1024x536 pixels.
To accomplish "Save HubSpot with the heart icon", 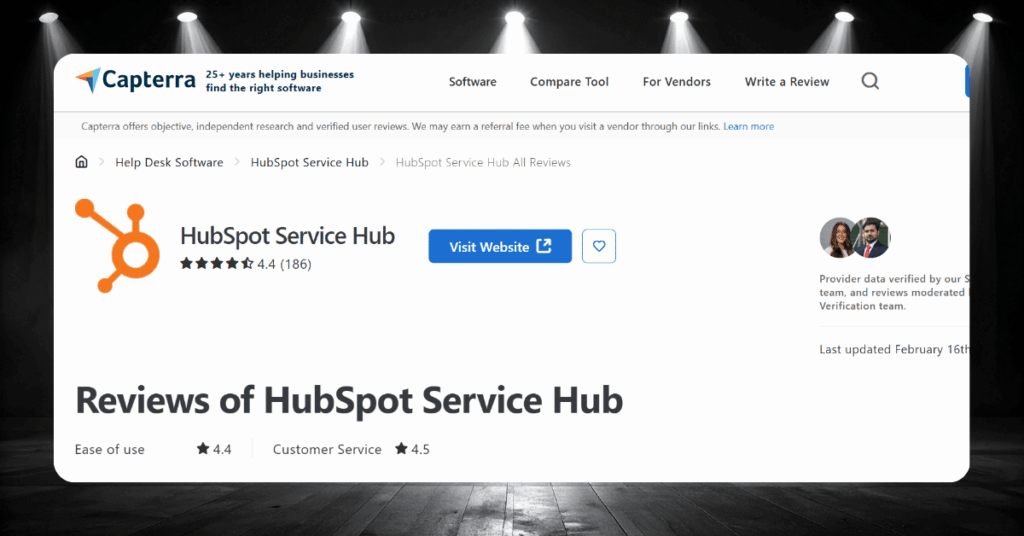I will pos(599,246).
